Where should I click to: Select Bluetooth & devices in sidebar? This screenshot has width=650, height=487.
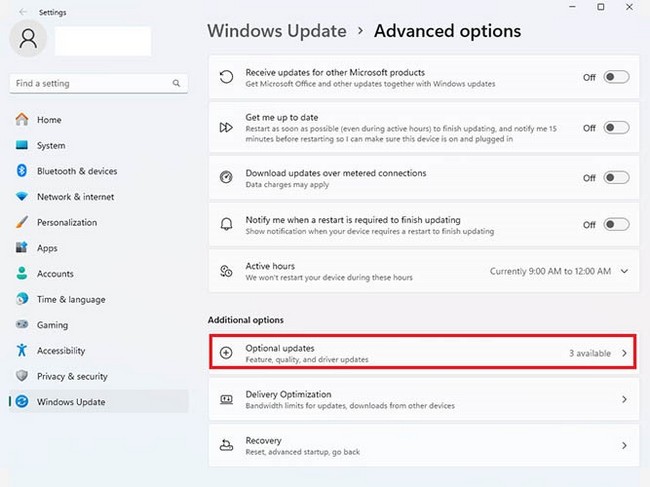[98, 171]
